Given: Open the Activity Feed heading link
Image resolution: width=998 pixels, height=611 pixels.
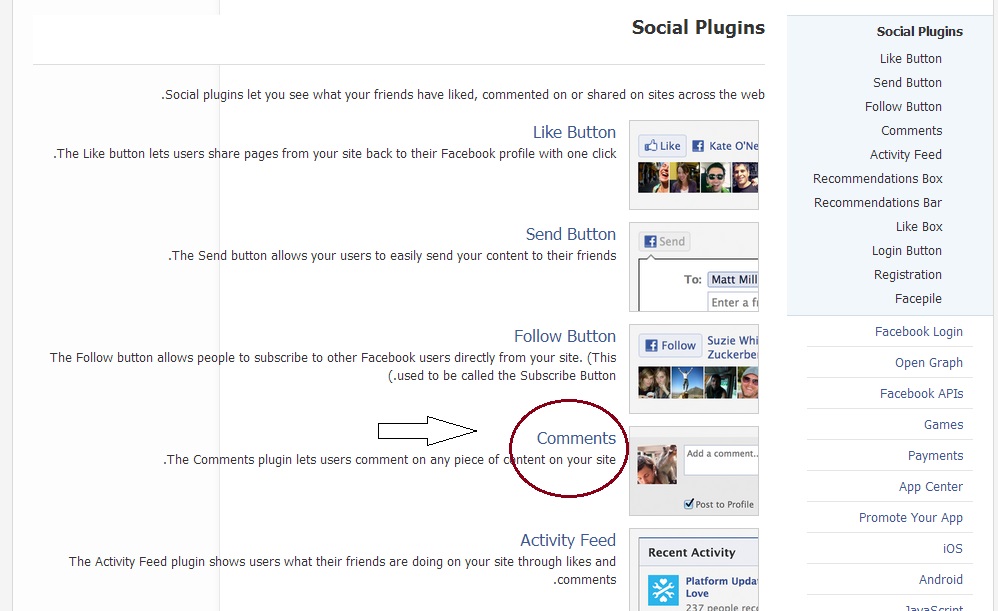Looking at the screenshot, I should pyautogui.click(x=568, y=540).
